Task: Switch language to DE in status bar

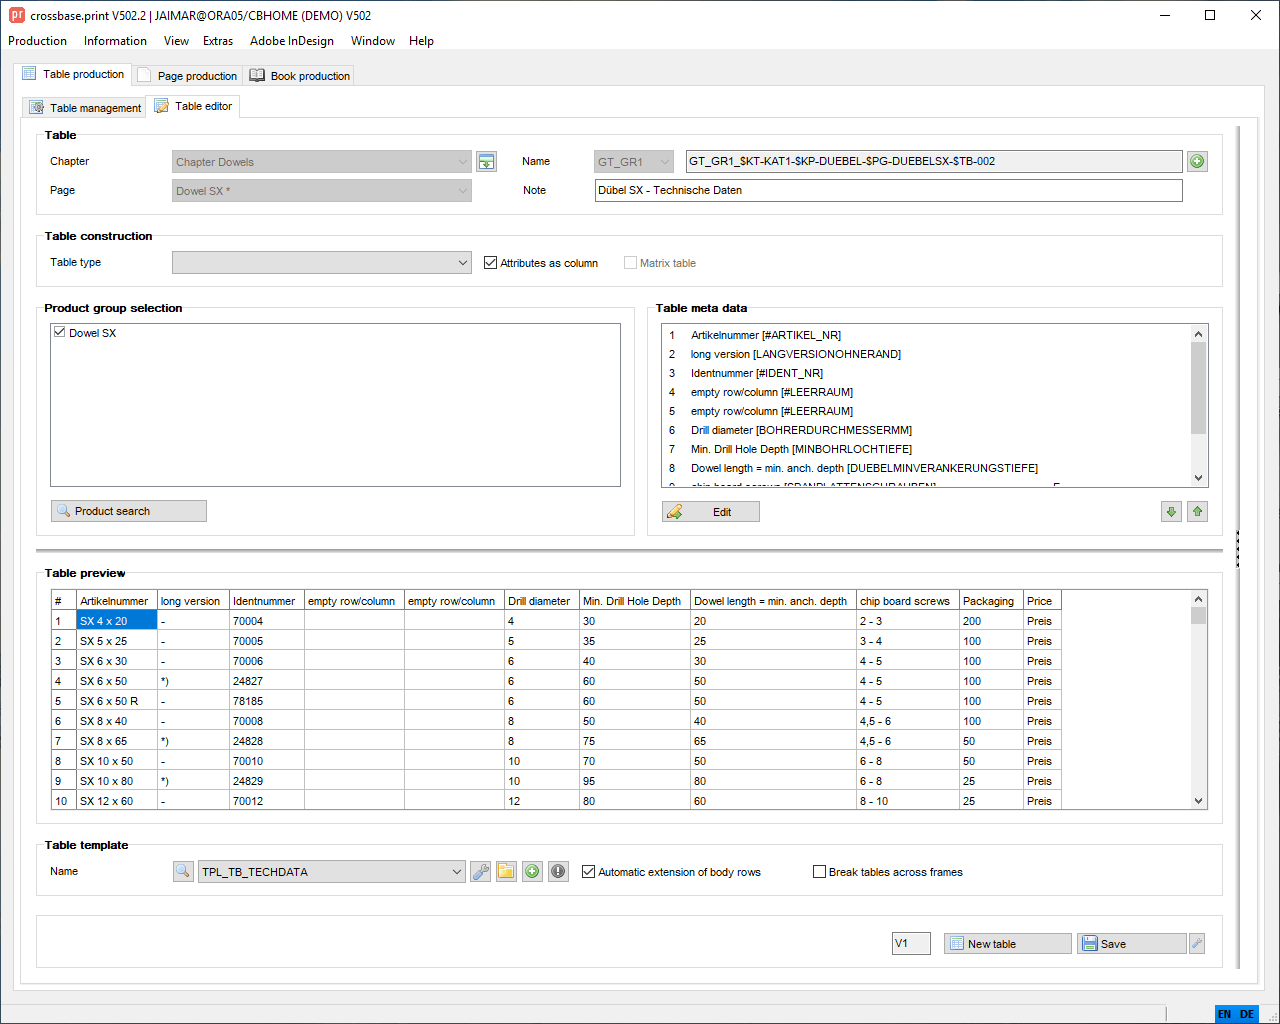Action: [x=1247, y=1014]
